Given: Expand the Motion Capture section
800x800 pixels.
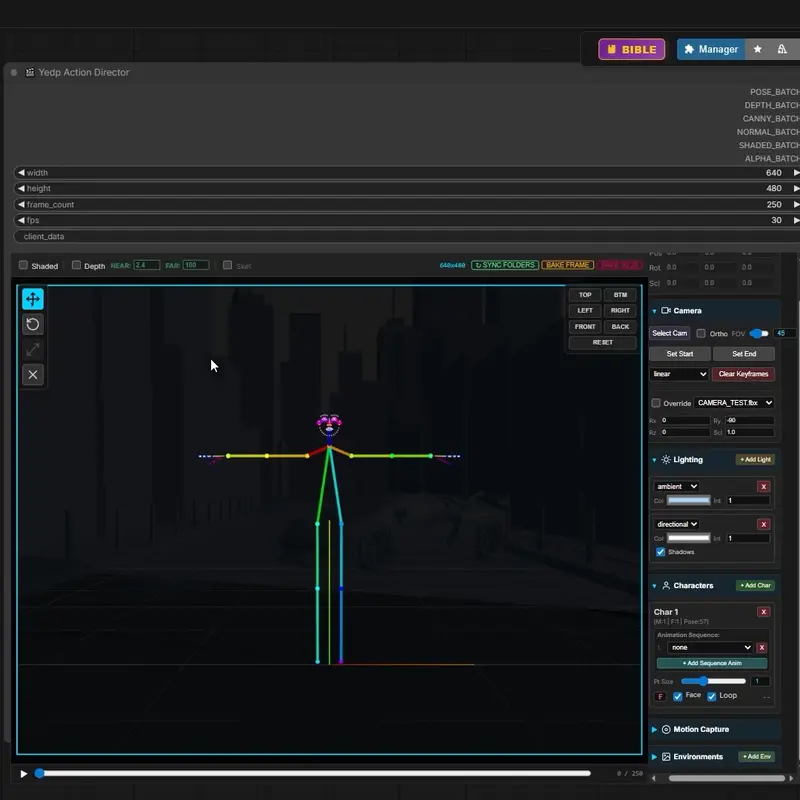Looking at the screenshot, I should coord(654,730).
